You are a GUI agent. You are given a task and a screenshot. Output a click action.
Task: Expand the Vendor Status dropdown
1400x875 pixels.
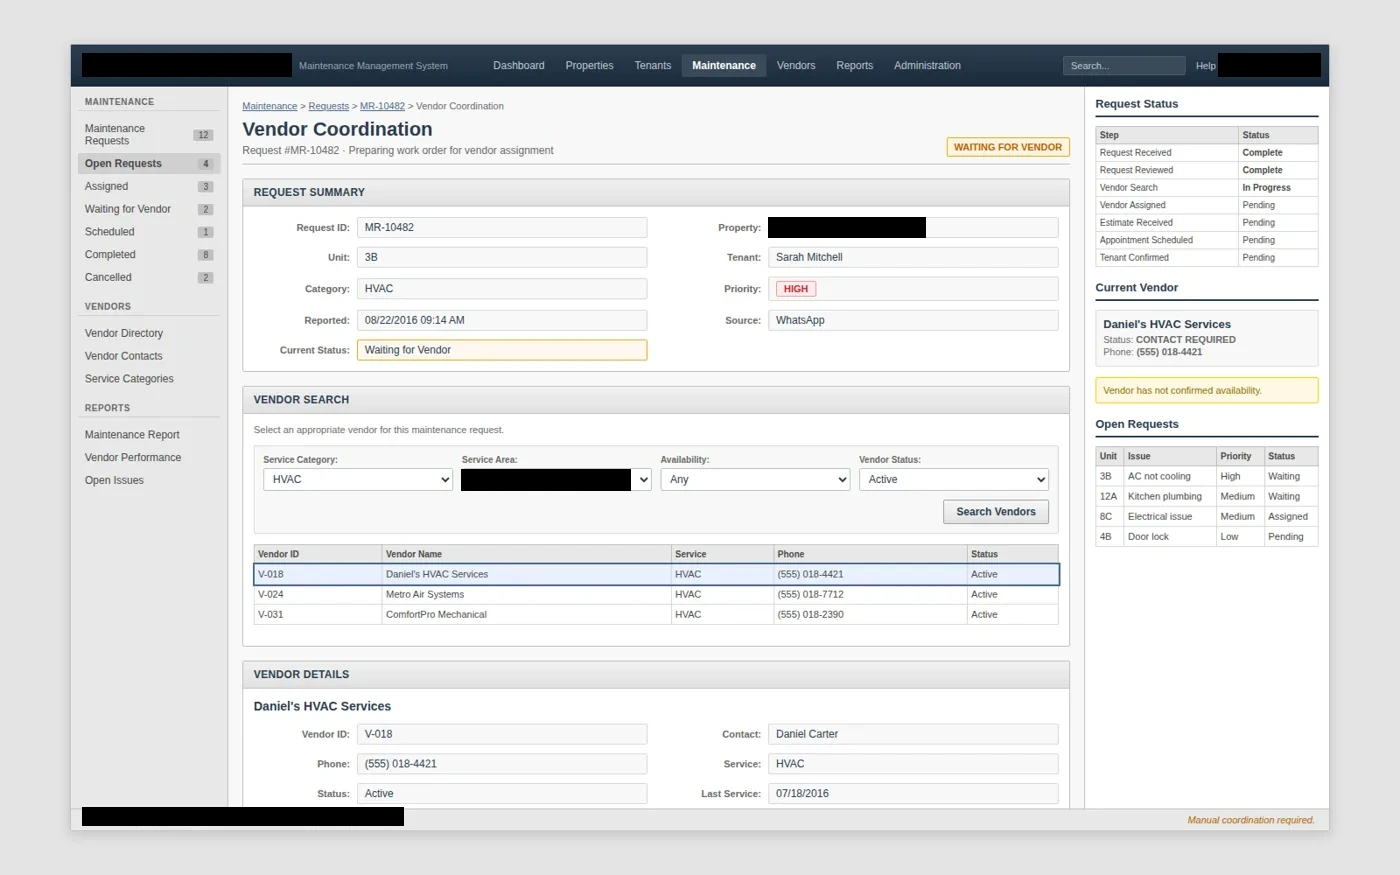coord(954,480)
